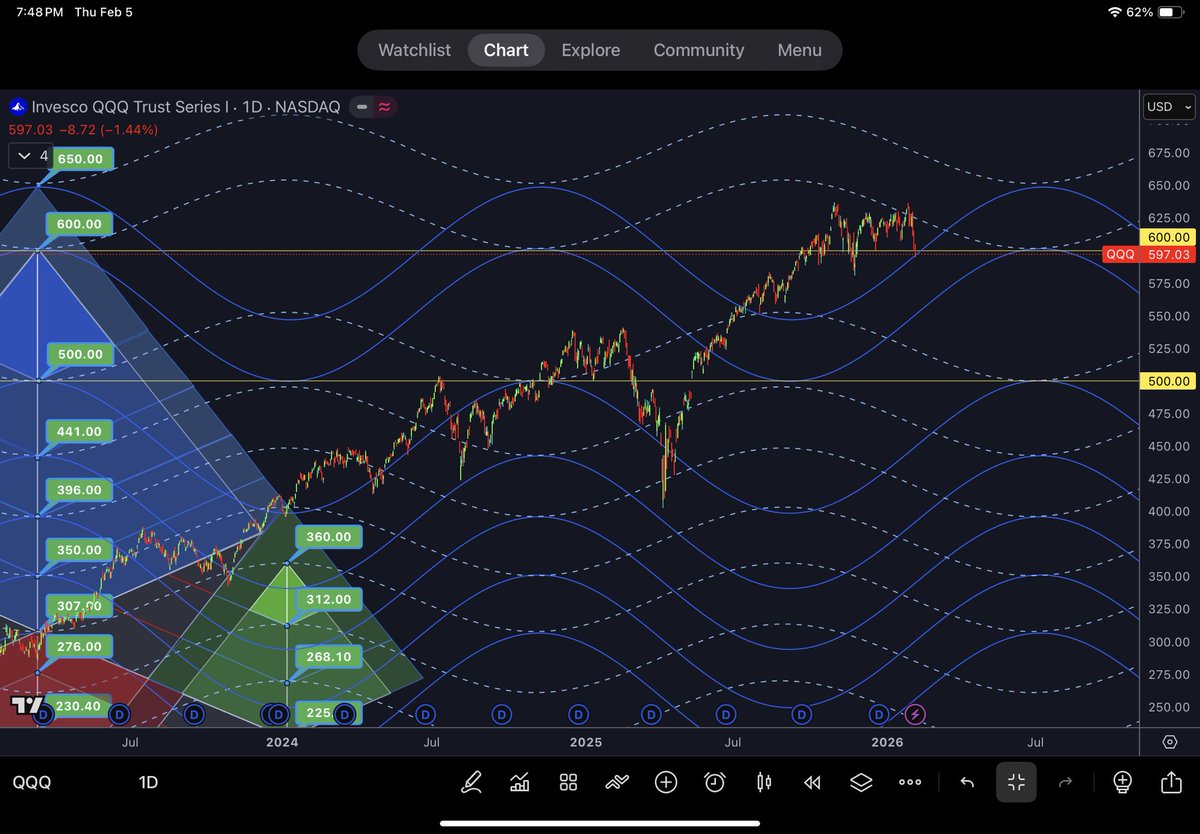Viewport: 1200px width, 834px height.
Task: Tap the green 500.00 price tag
Action: point(80,355)
